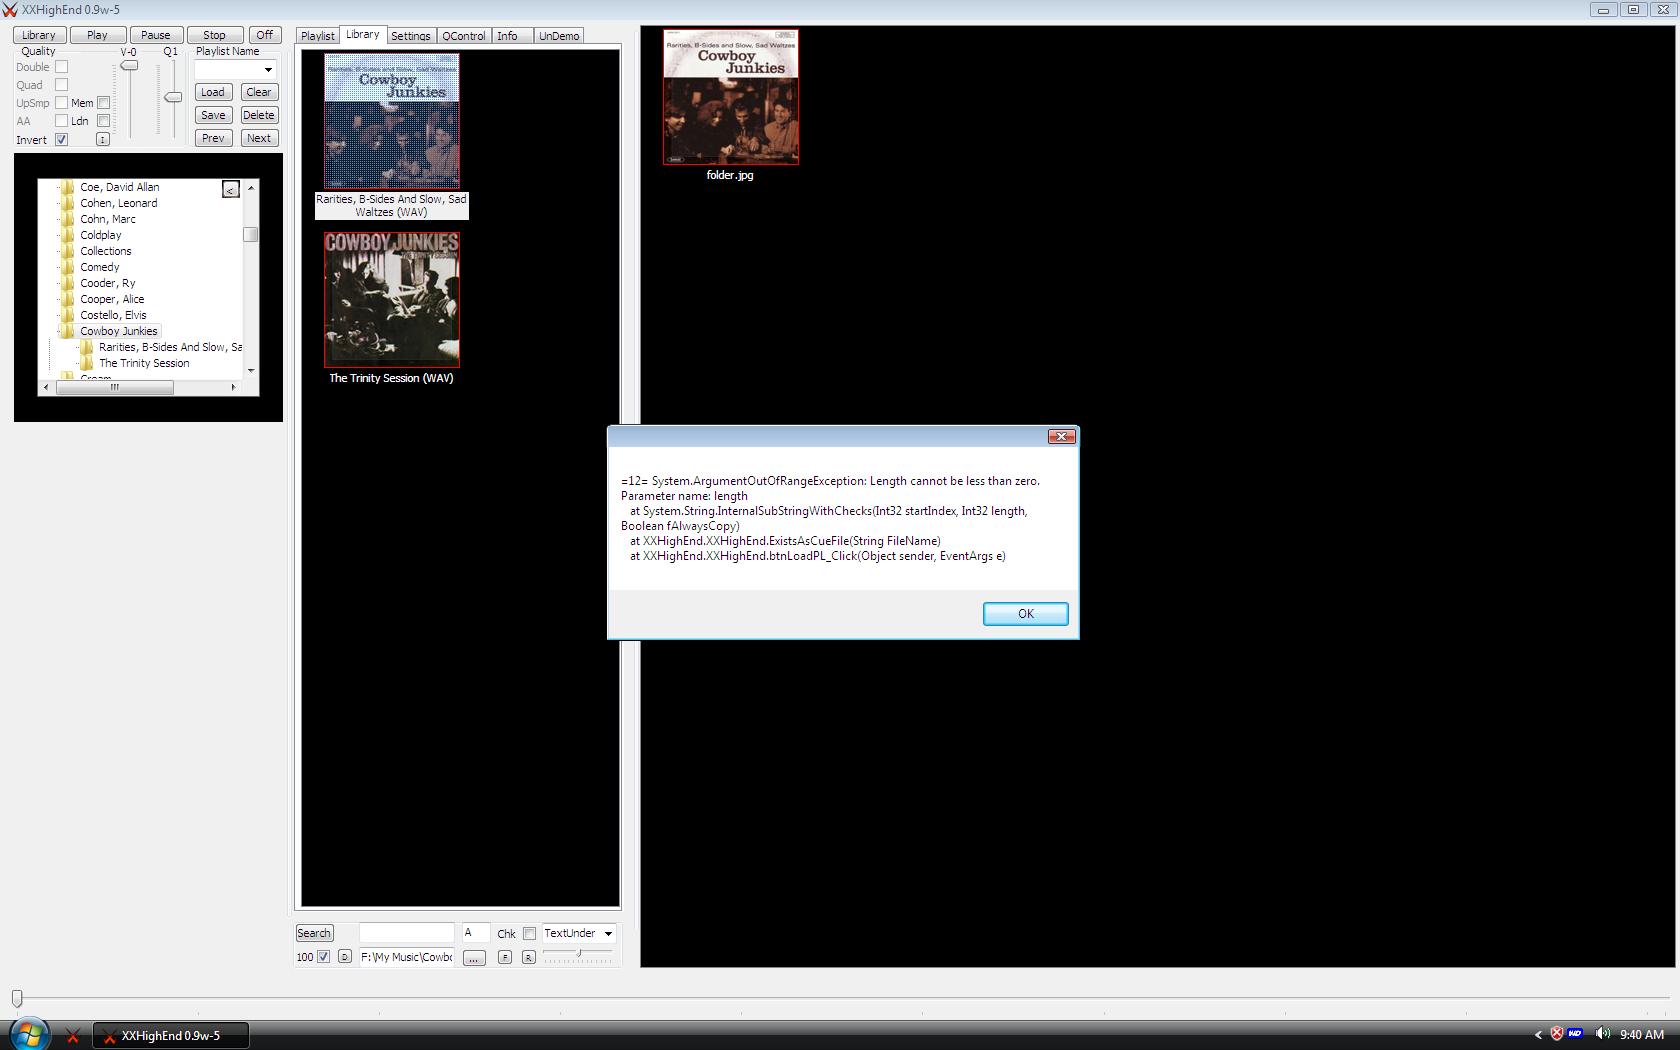The image size is (1680, 1050).
Task: Select the Library tab
Action: [362, 34]
